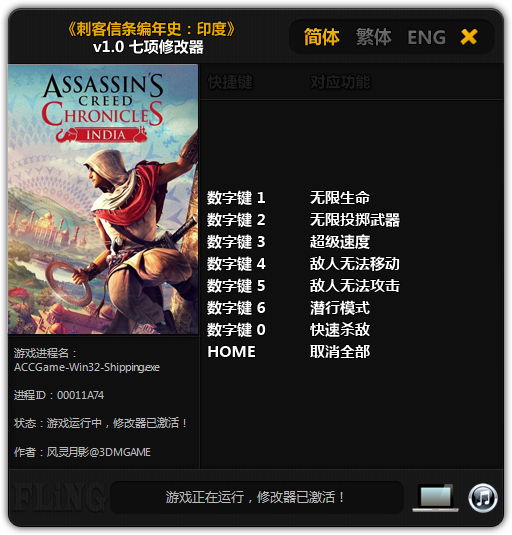Enable 超级速度 option
This screenshot has height=535, width=512.
[x=339, y=242]
